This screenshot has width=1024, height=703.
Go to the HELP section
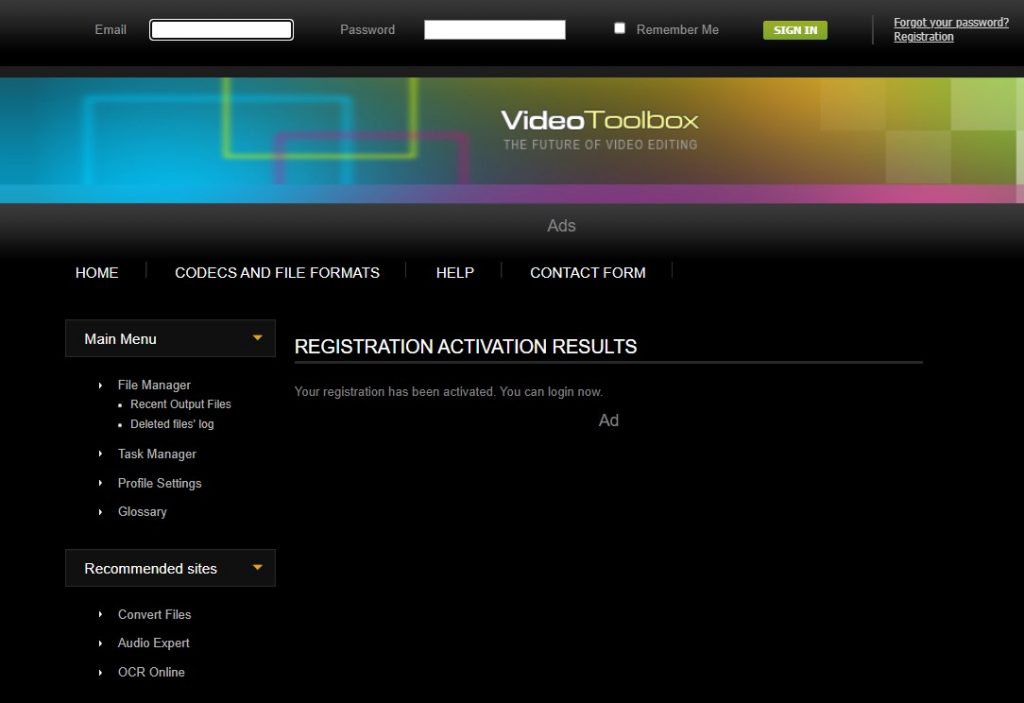click(455, 272)
